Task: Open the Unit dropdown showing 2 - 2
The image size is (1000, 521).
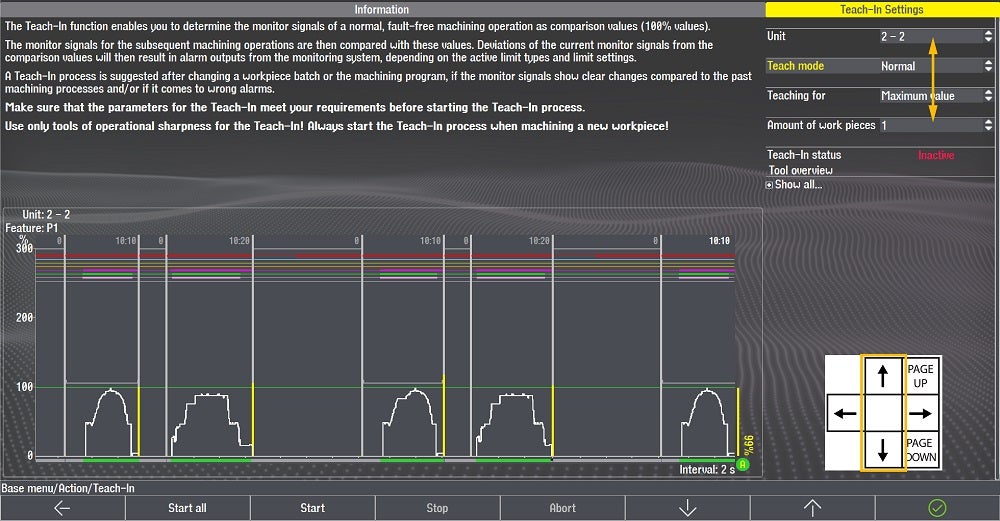Action: click(935, 36)
